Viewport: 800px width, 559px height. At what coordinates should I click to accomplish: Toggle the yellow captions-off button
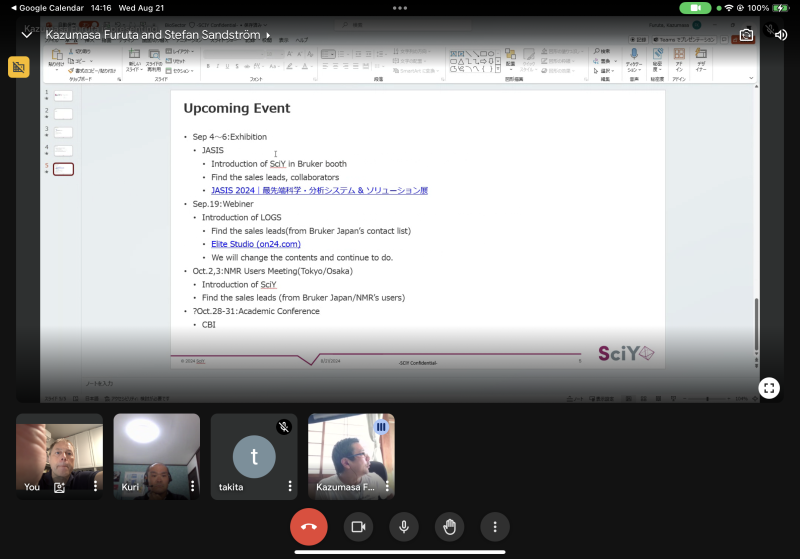click(x=19, y=67)
